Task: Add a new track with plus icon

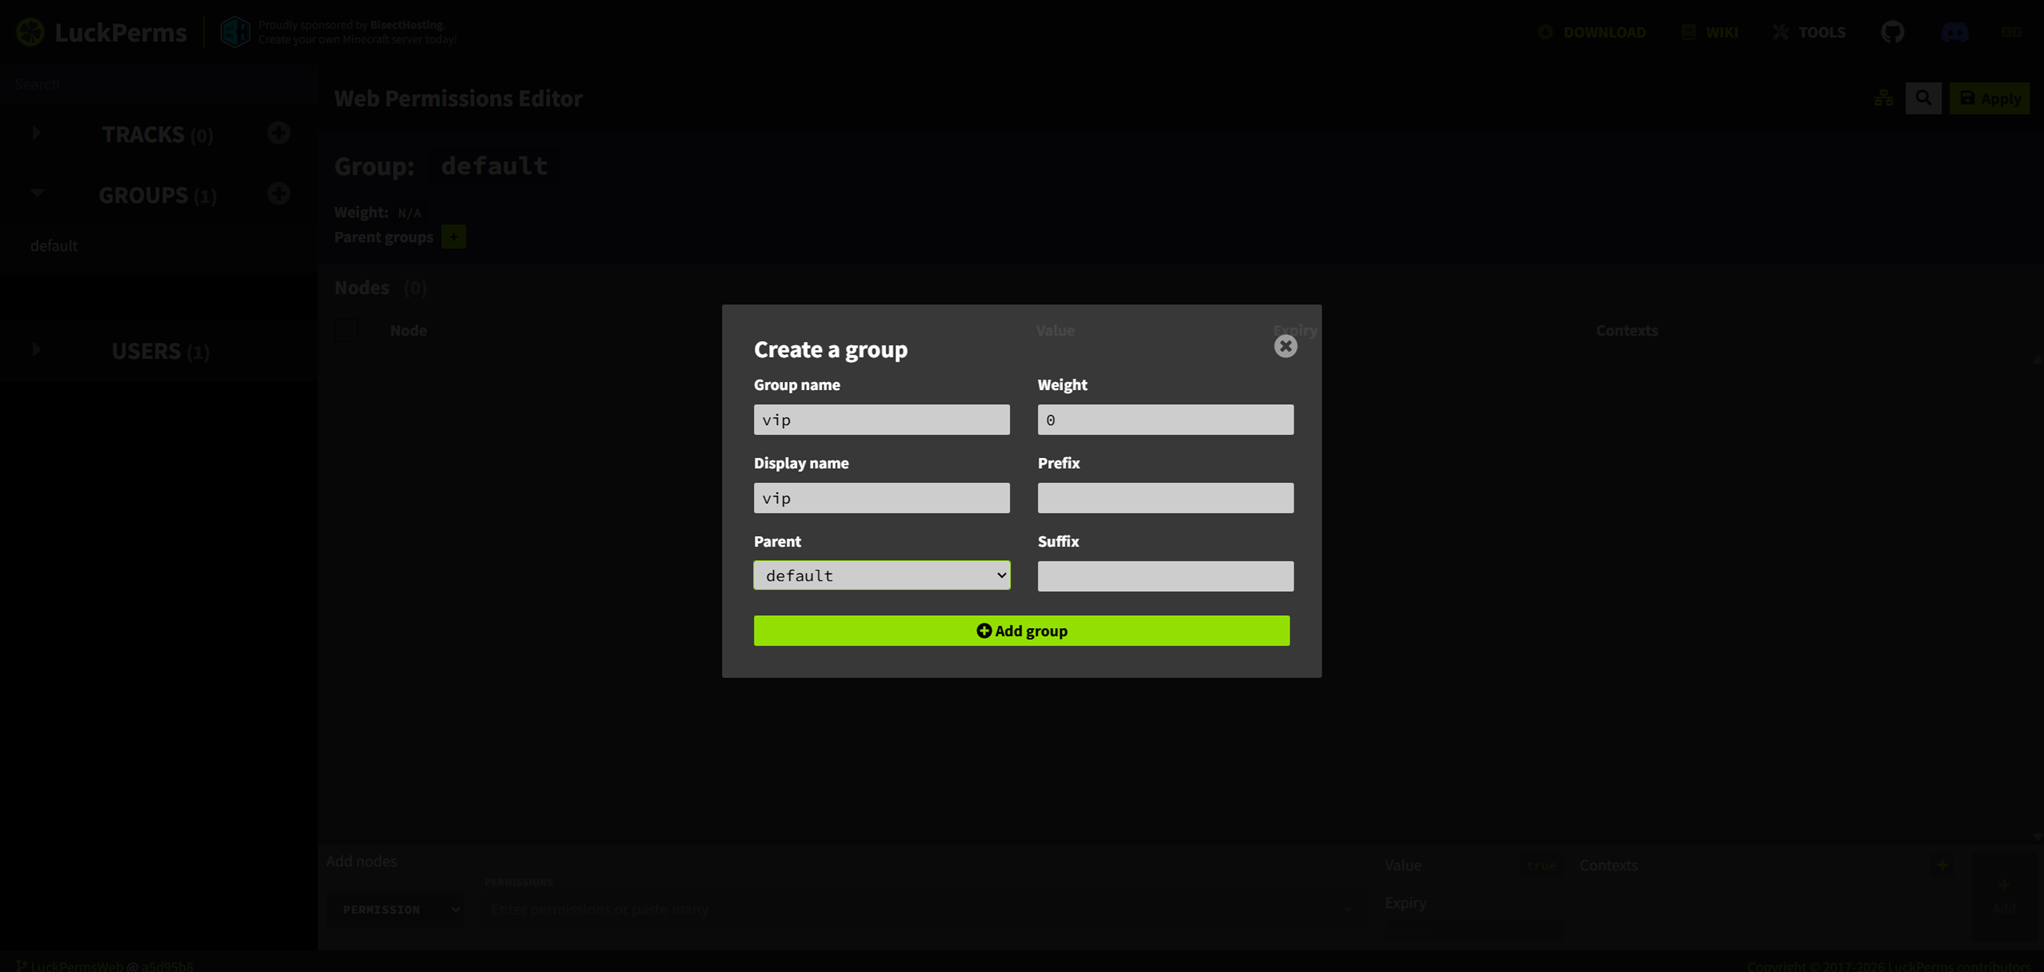Action: point(278,133)
